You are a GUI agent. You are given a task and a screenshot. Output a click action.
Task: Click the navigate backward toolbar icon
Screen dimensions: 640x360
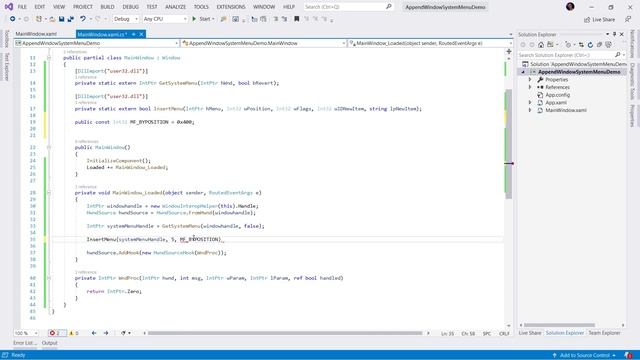(13, 19)
